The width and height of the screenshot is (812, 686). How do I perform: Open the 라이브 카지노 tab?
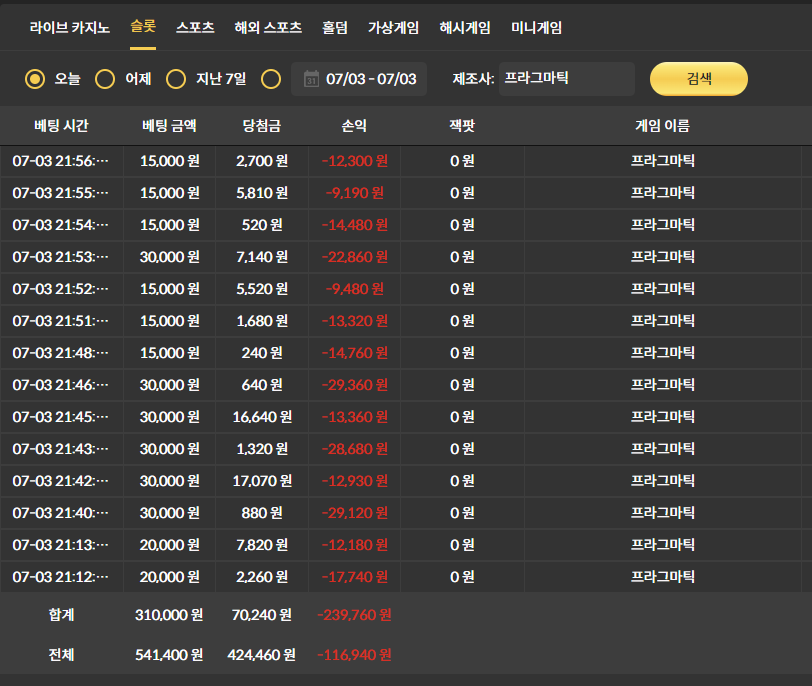[69, 27]
